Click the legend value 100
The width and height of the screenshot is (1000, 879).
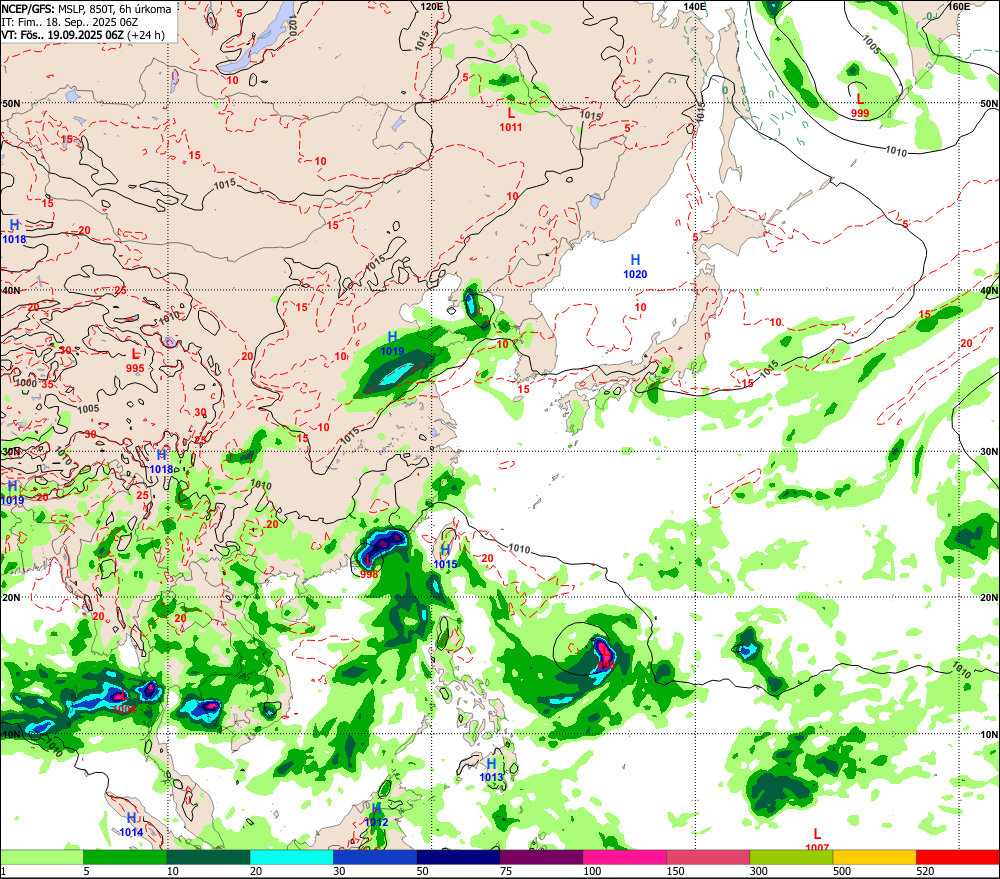point(592,871)
